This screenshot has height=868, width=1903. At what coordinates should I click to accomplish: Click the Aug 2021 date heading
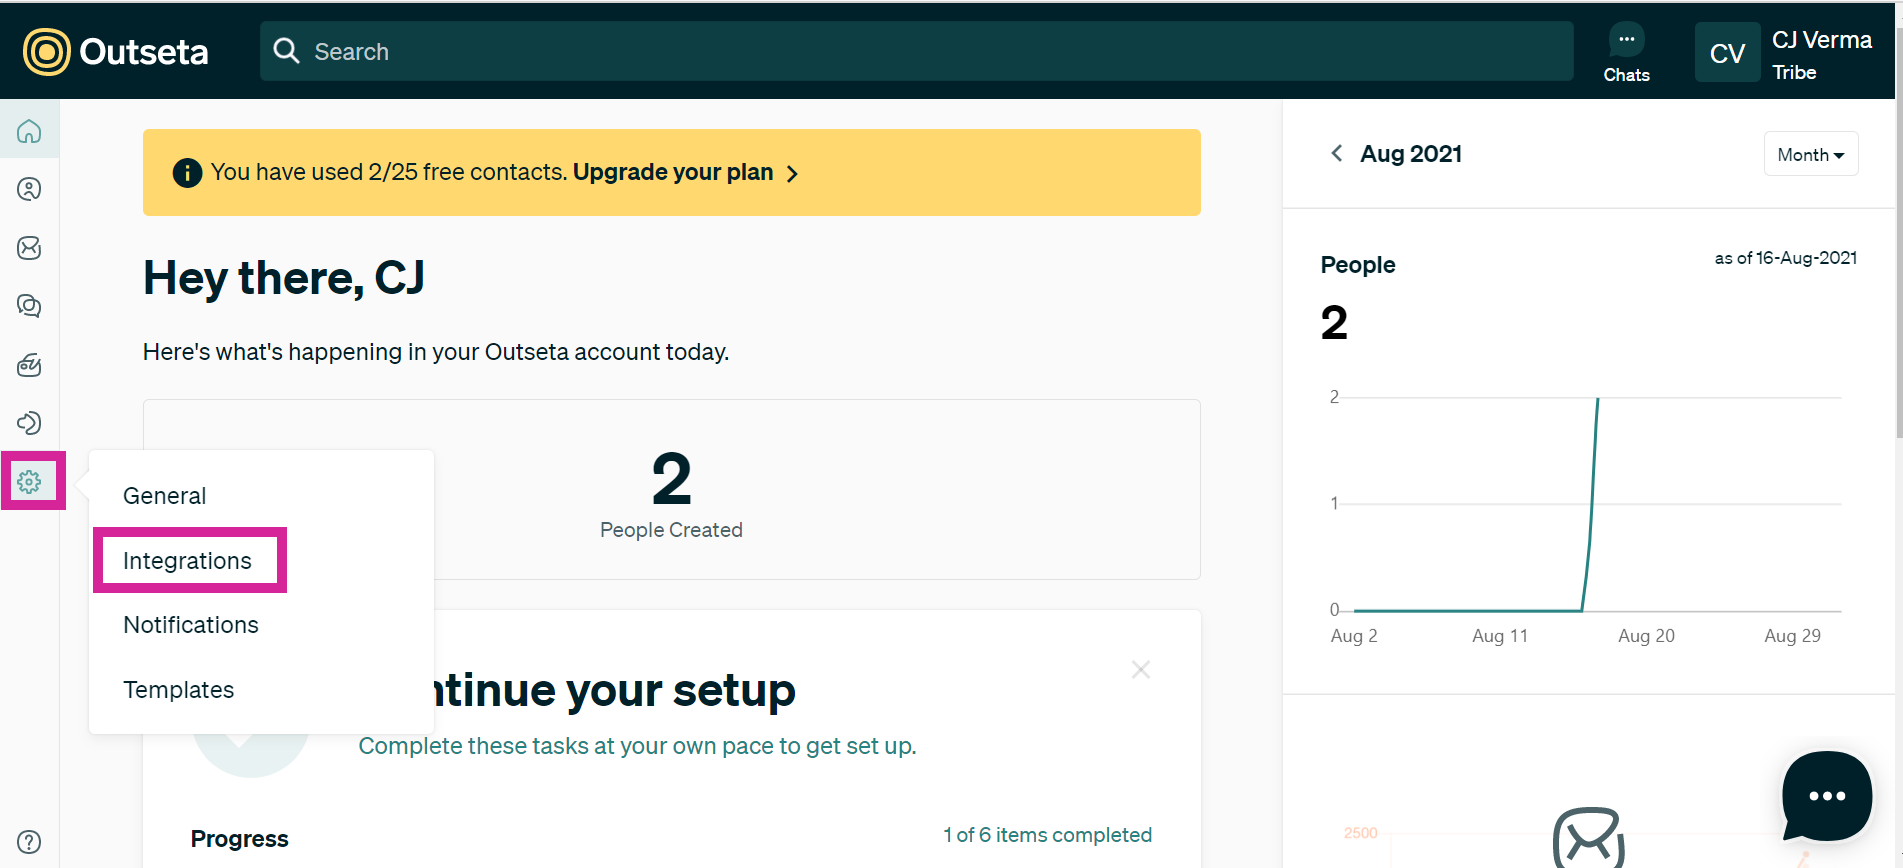click(x=1411, y=154)
